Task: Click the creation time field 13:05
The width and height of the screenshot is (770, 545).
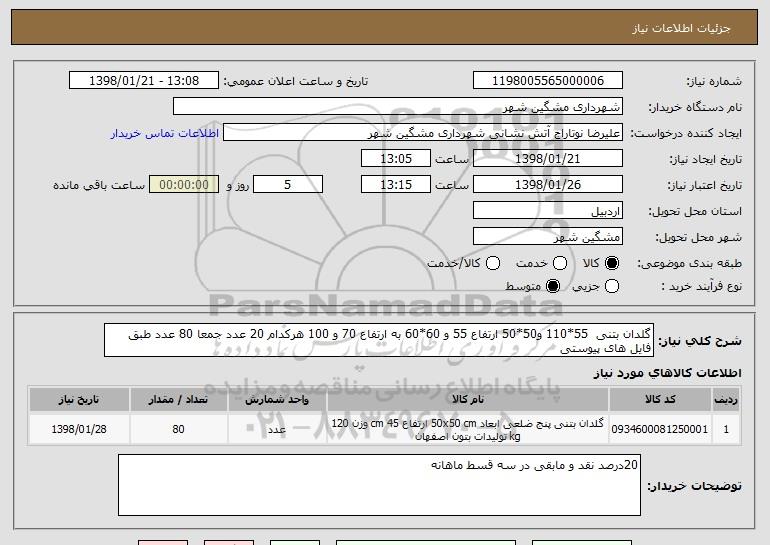Action: click(396, 159)
